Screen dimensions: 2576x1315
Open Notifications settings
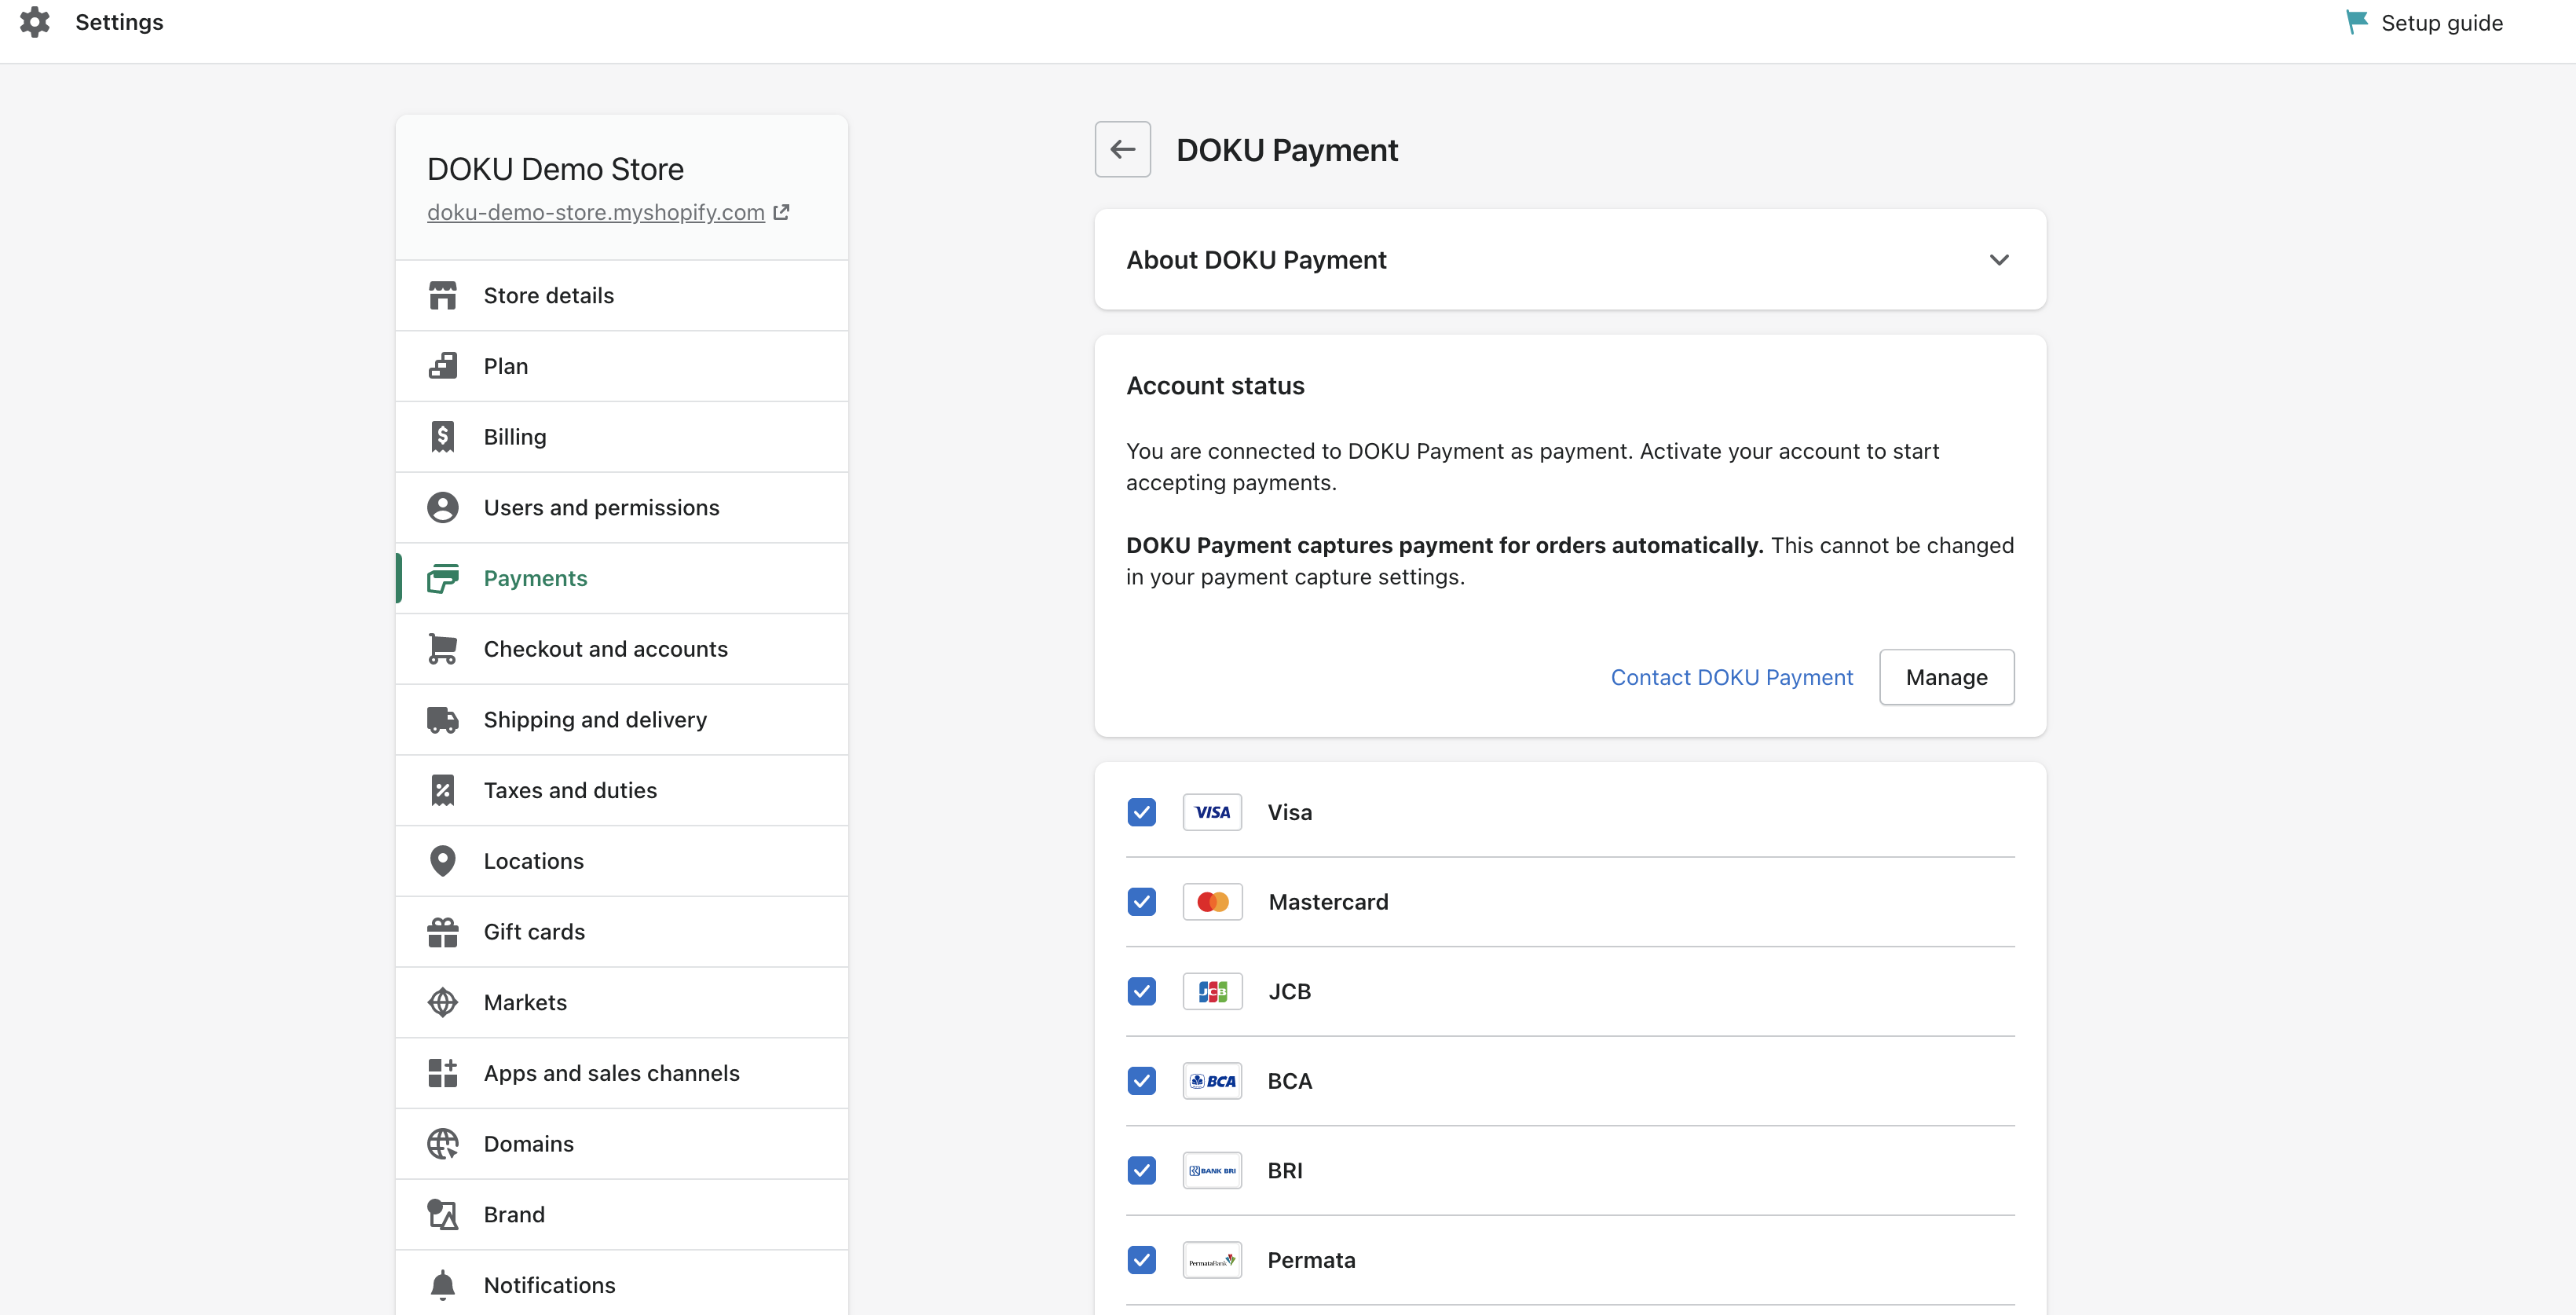click(622, 1284)
